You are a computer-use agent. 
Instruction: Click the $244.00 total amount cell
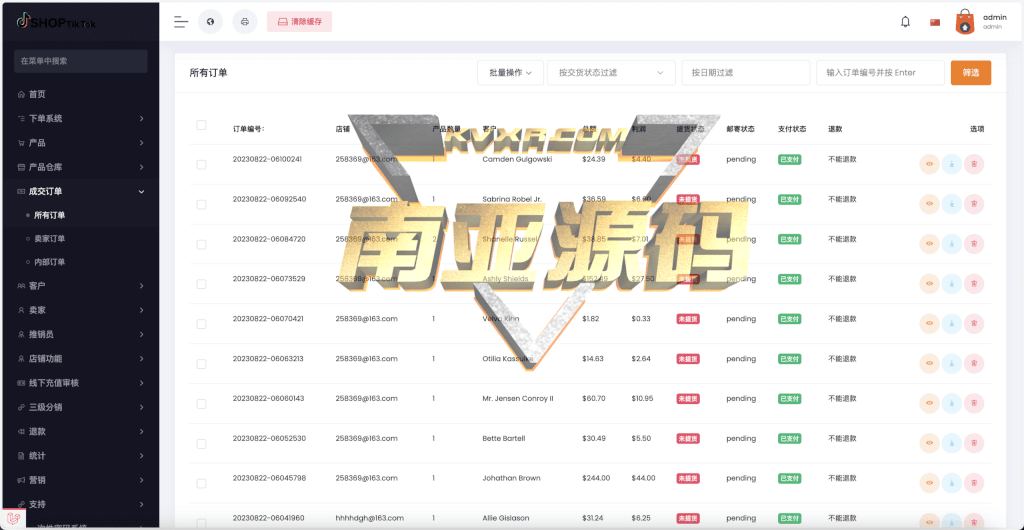596,478
